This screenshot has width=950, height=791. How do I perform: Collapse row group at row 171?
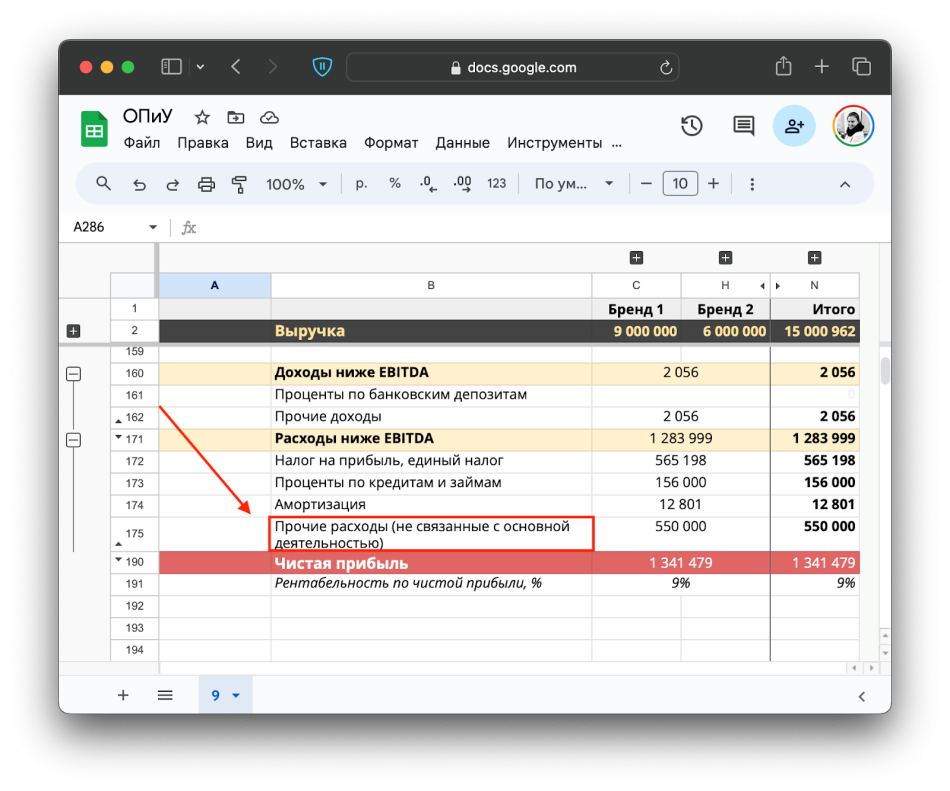point(73,439)
